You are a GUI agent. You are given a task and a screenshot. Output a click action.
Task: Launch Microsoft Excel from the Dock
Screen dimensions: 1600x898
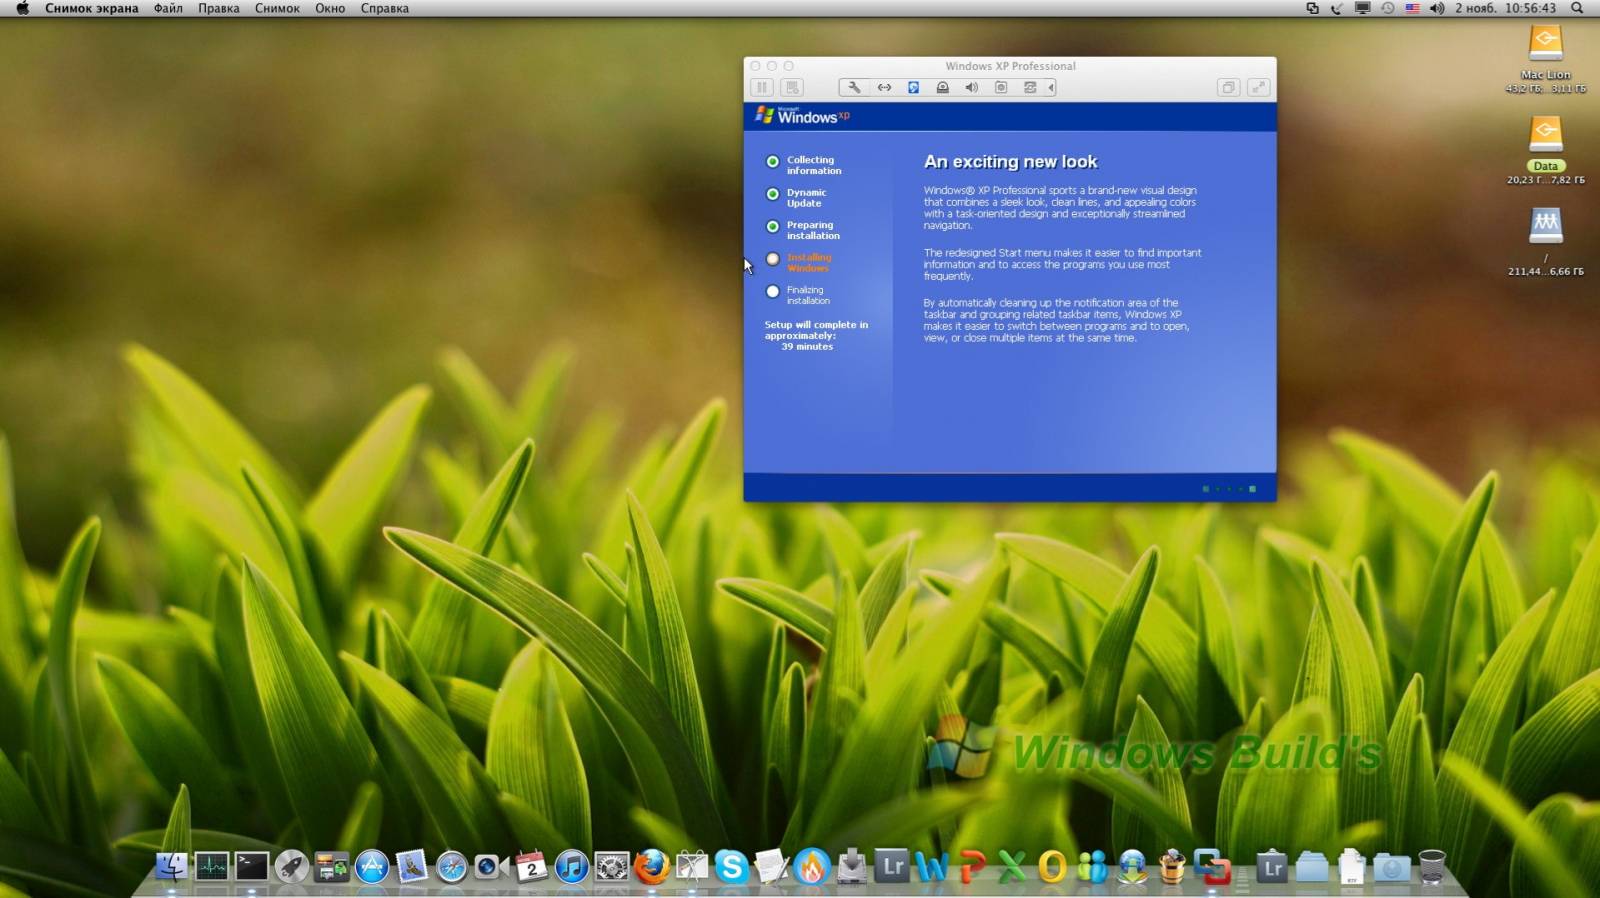pos(1011,866)
